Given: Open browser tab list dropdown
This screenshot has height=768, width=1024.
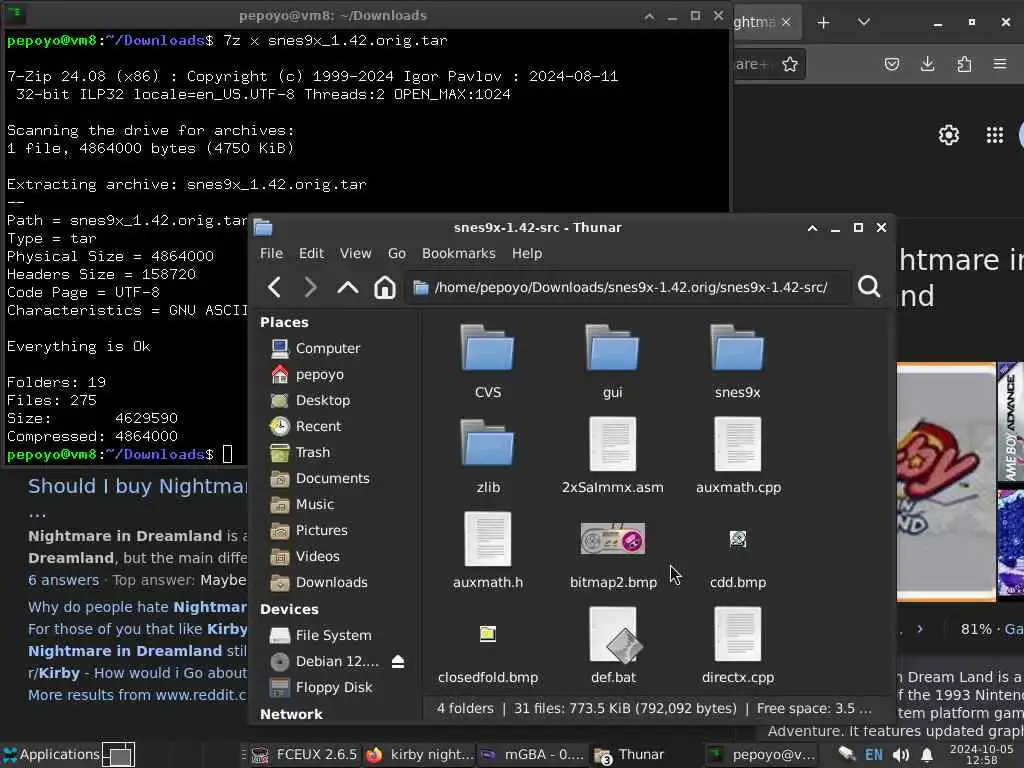Looking at the screenshot, I should [863, 22].
